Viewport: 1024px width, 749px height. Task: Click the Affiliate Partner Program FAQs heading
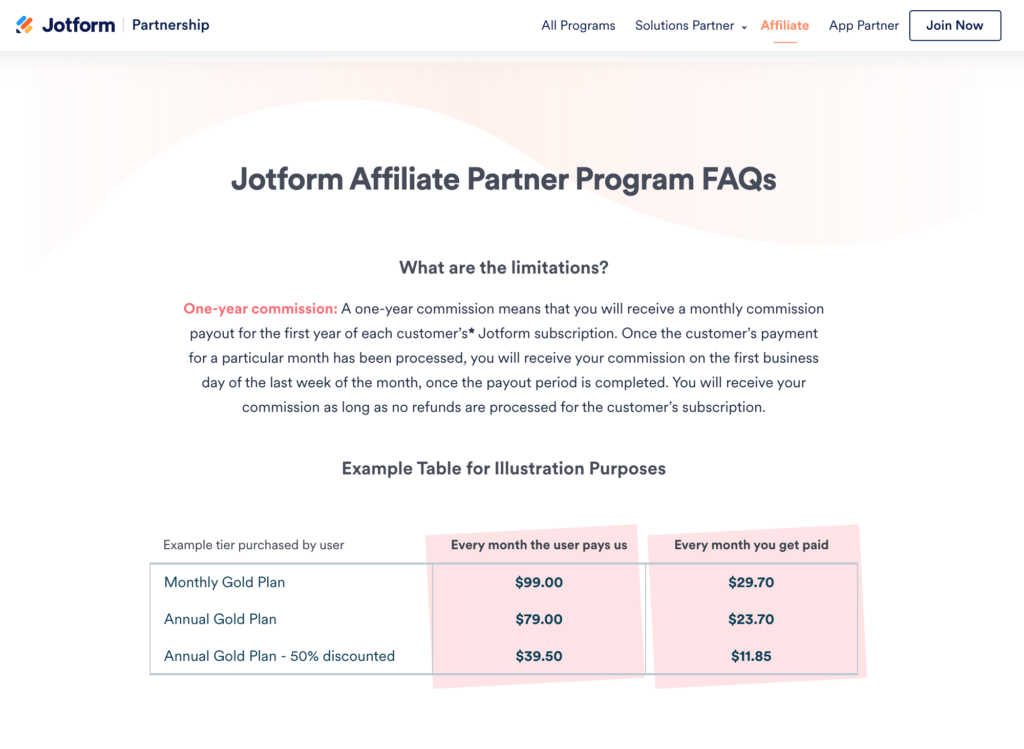pyautogui.click(x=504, y=179)
